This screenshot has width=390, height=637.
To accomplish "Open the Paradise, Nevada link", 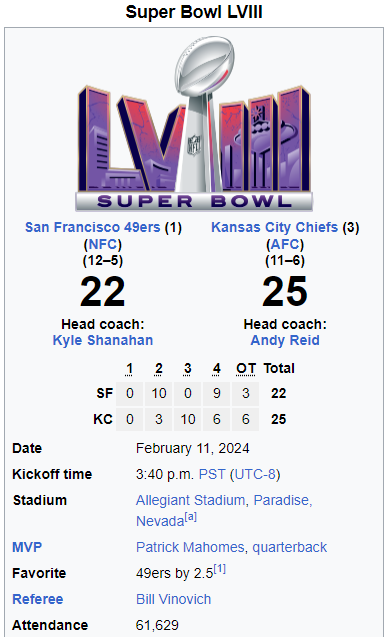I will [224, 510].
